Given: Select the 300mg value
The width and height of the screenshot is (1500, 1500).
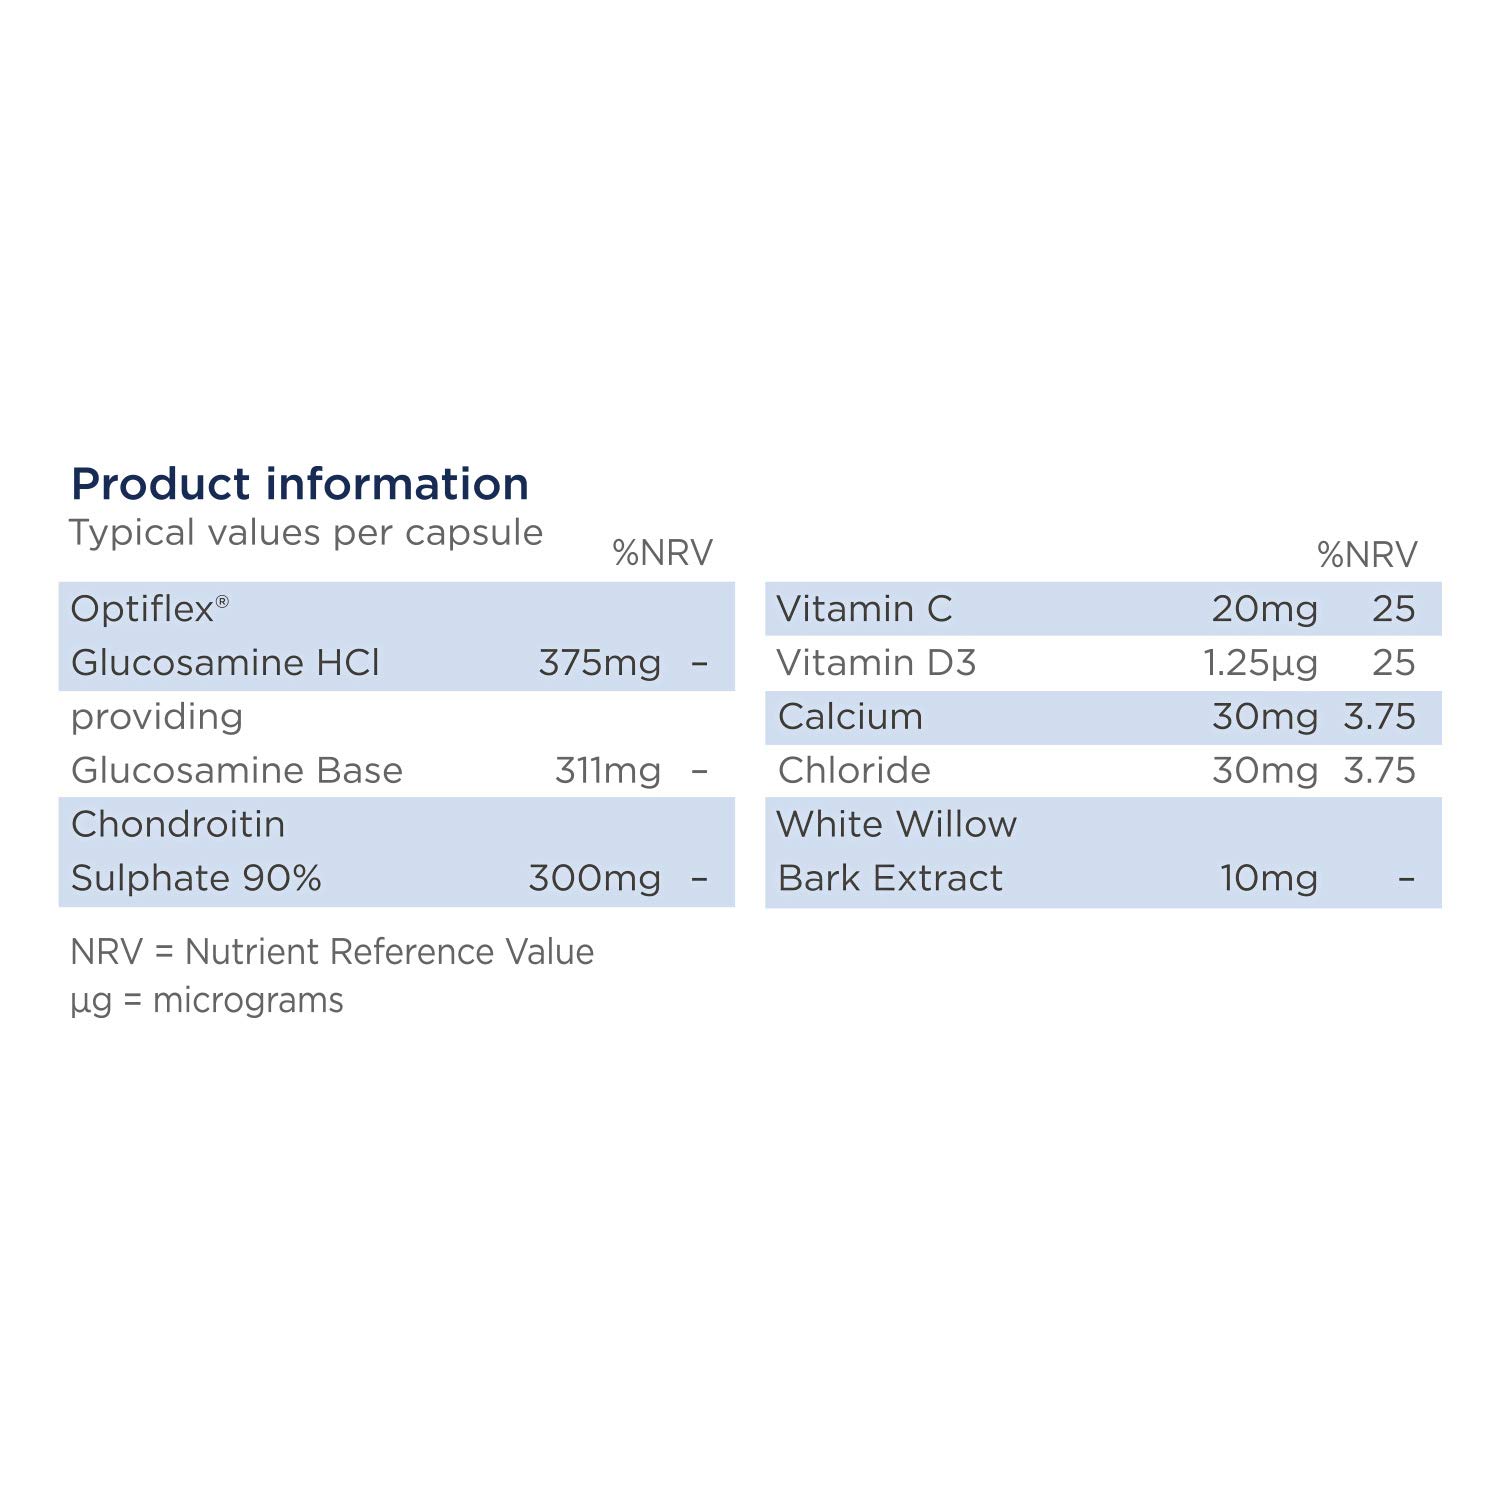Looking at the screenshot, I should [x=594, y=878].
